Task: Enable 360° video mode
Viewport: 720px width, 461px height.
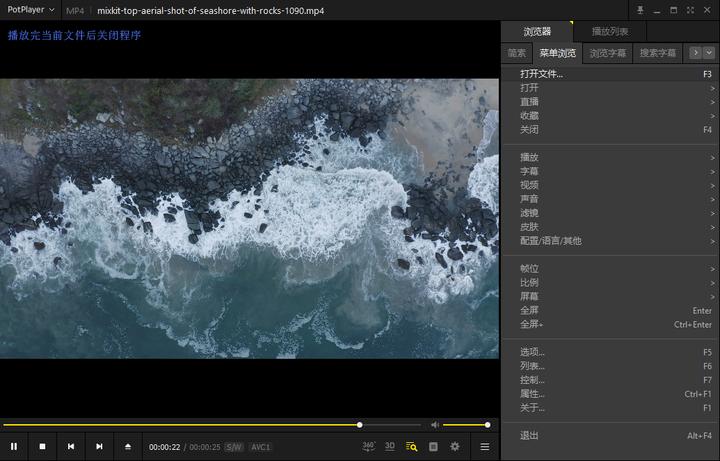Action: tap(368, 446)
